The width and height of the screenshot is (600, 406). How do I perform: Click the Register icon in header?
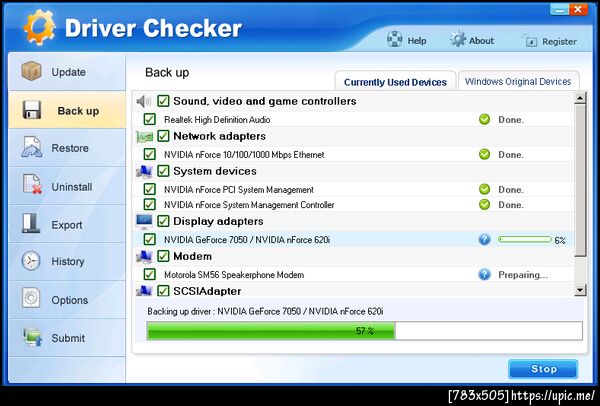[x=530, y=41]
